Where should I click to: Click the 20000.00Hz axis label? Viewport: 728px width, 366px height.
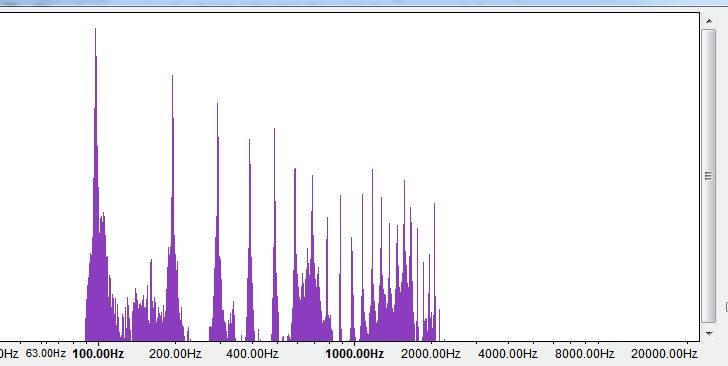(x=664, y=354)
